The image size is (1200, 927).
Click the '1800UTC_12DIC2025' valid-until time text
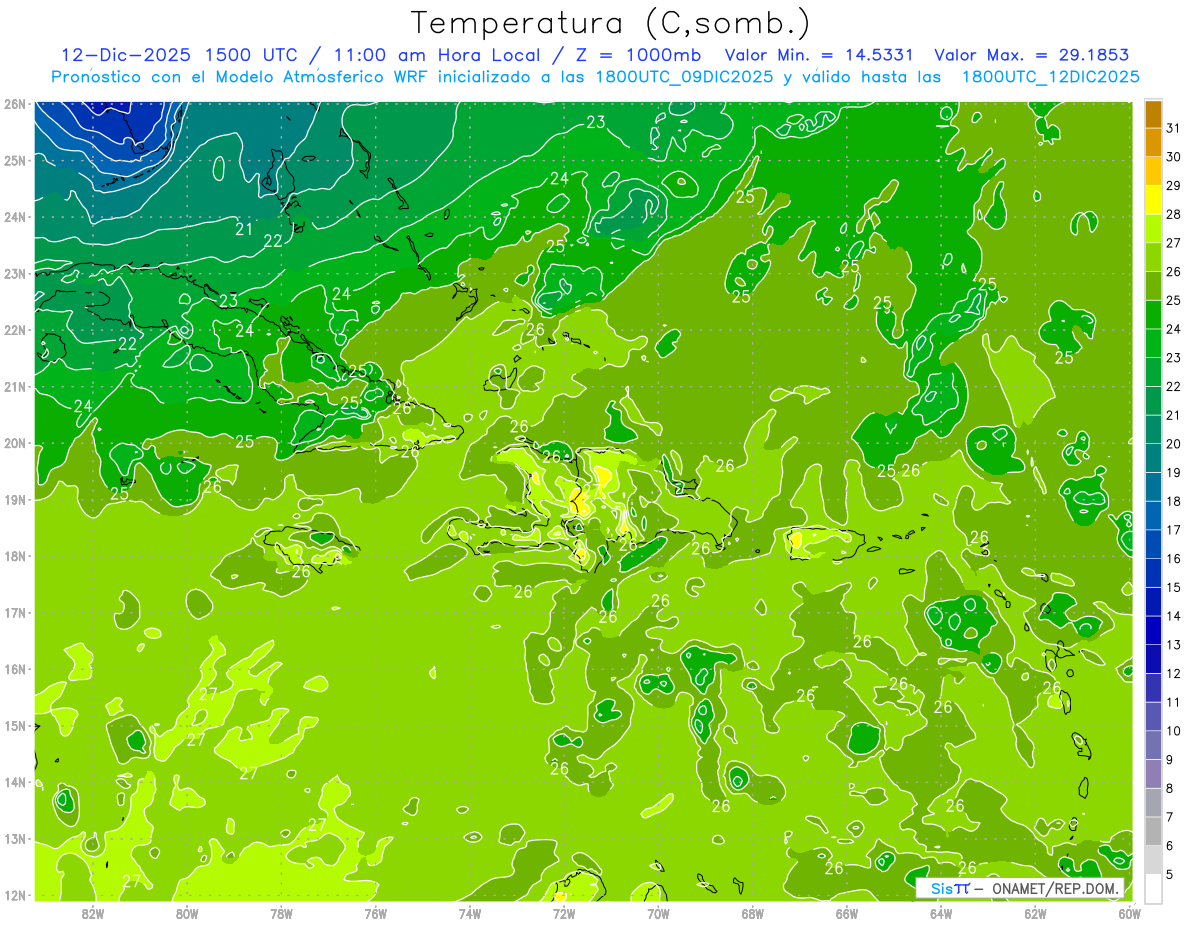[1050, 77]
